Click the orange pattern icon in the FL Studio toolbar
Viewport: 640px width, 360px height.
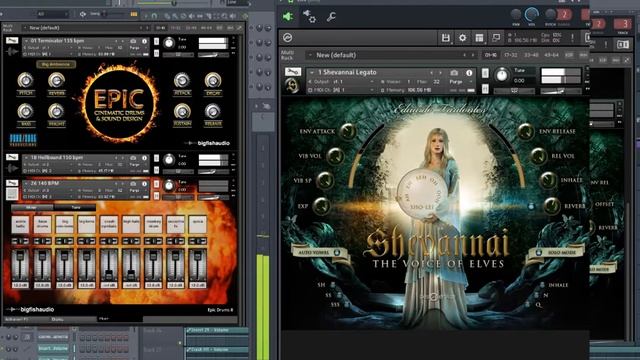[133, 14]
